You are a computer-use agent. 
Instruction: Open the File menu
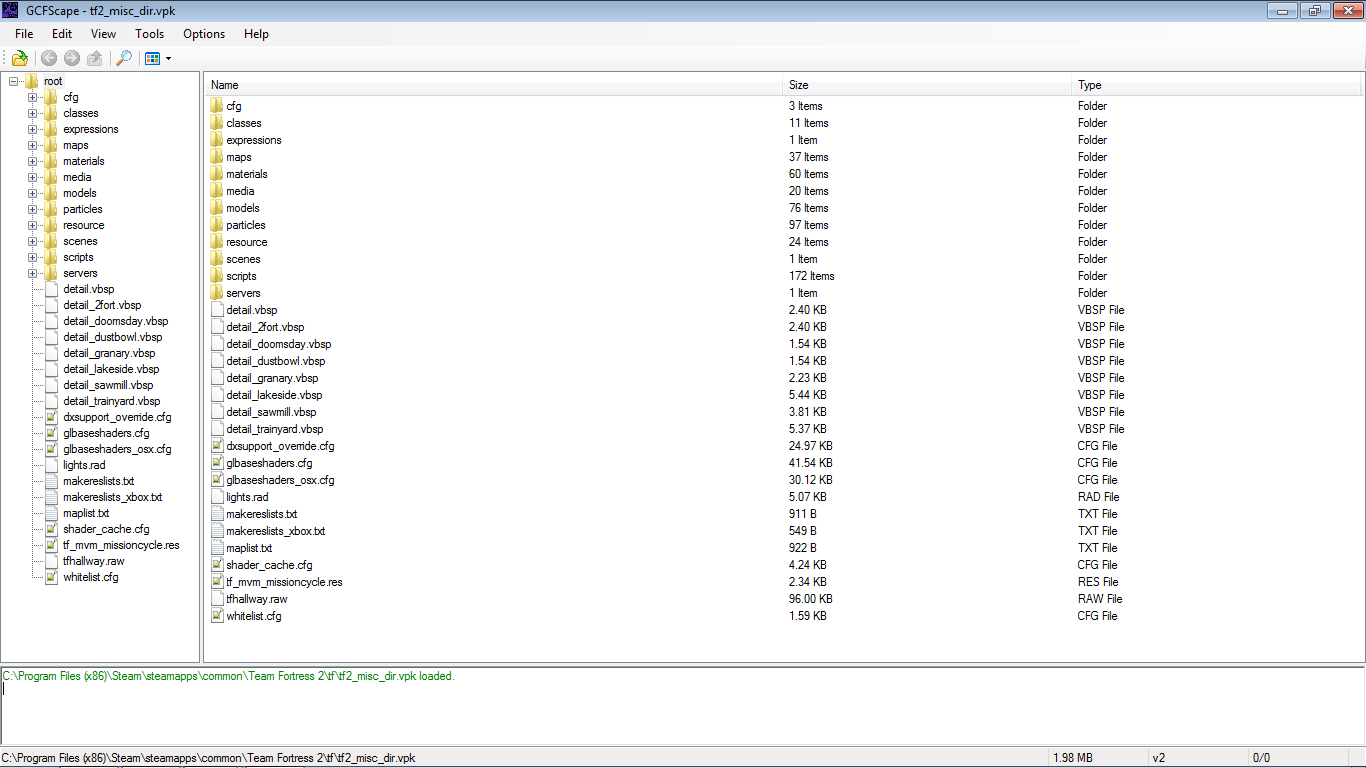tap(24, 34)
